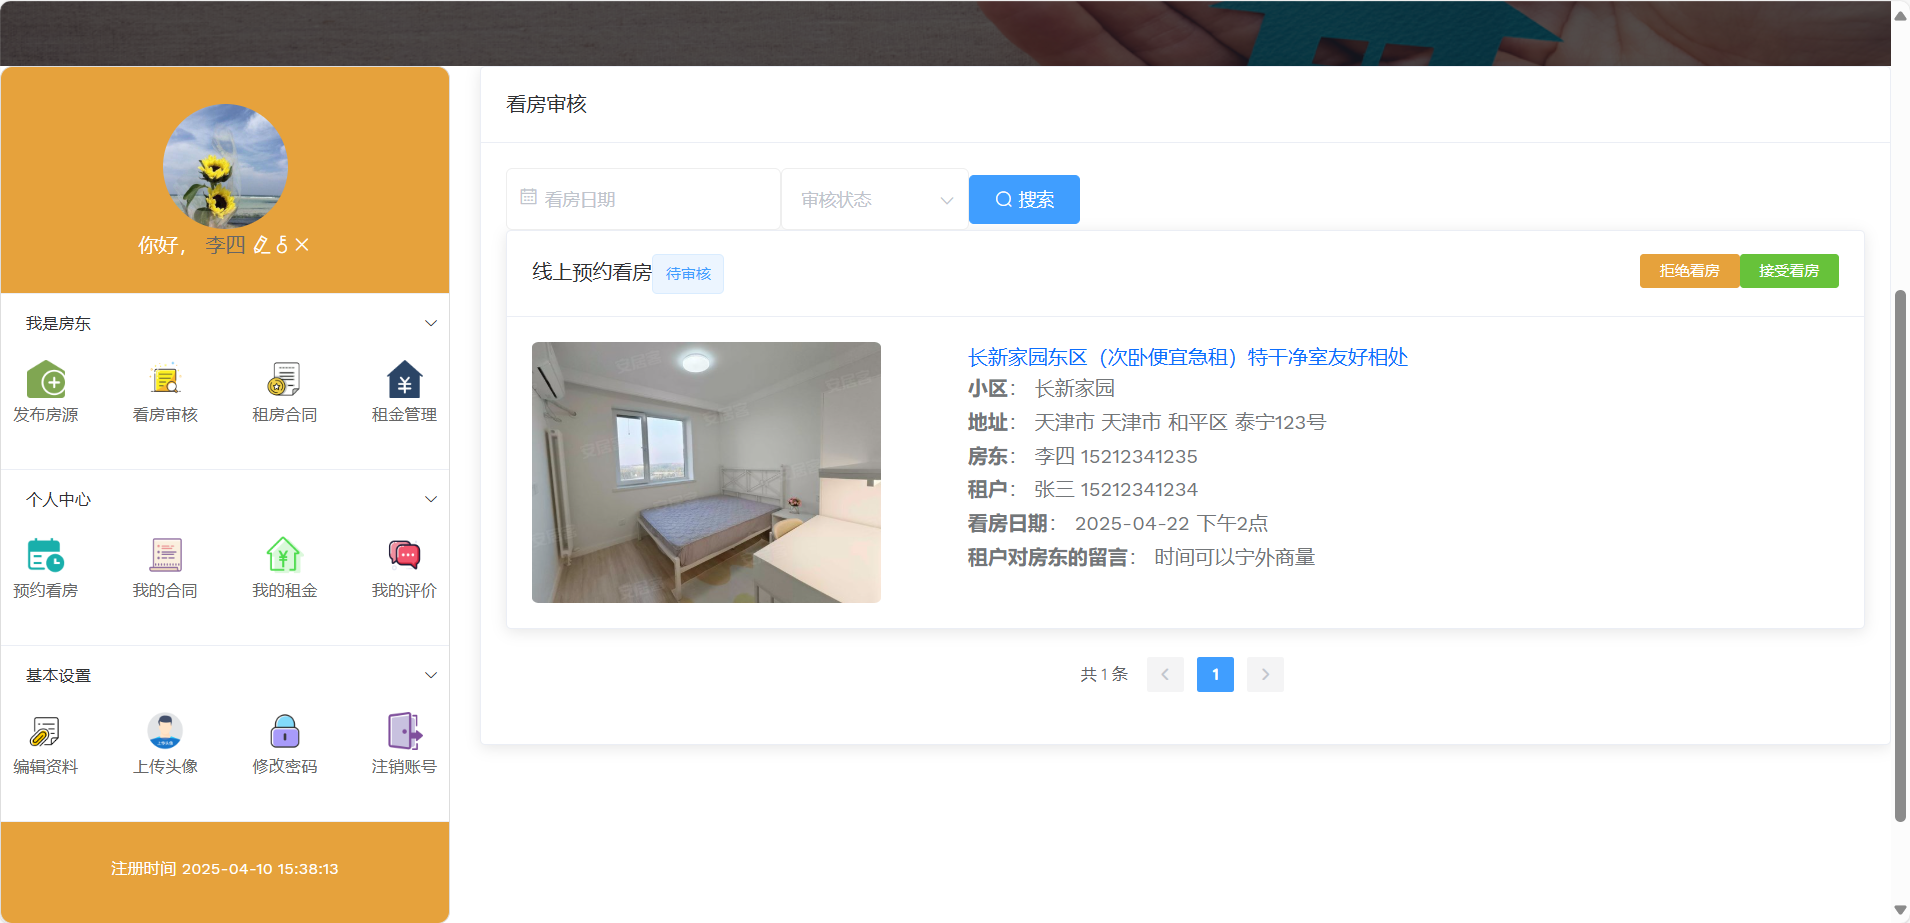Click the 线上预约看房 card title
Viewport: 1910px width, 923px height.
click(x=592, y=272)
